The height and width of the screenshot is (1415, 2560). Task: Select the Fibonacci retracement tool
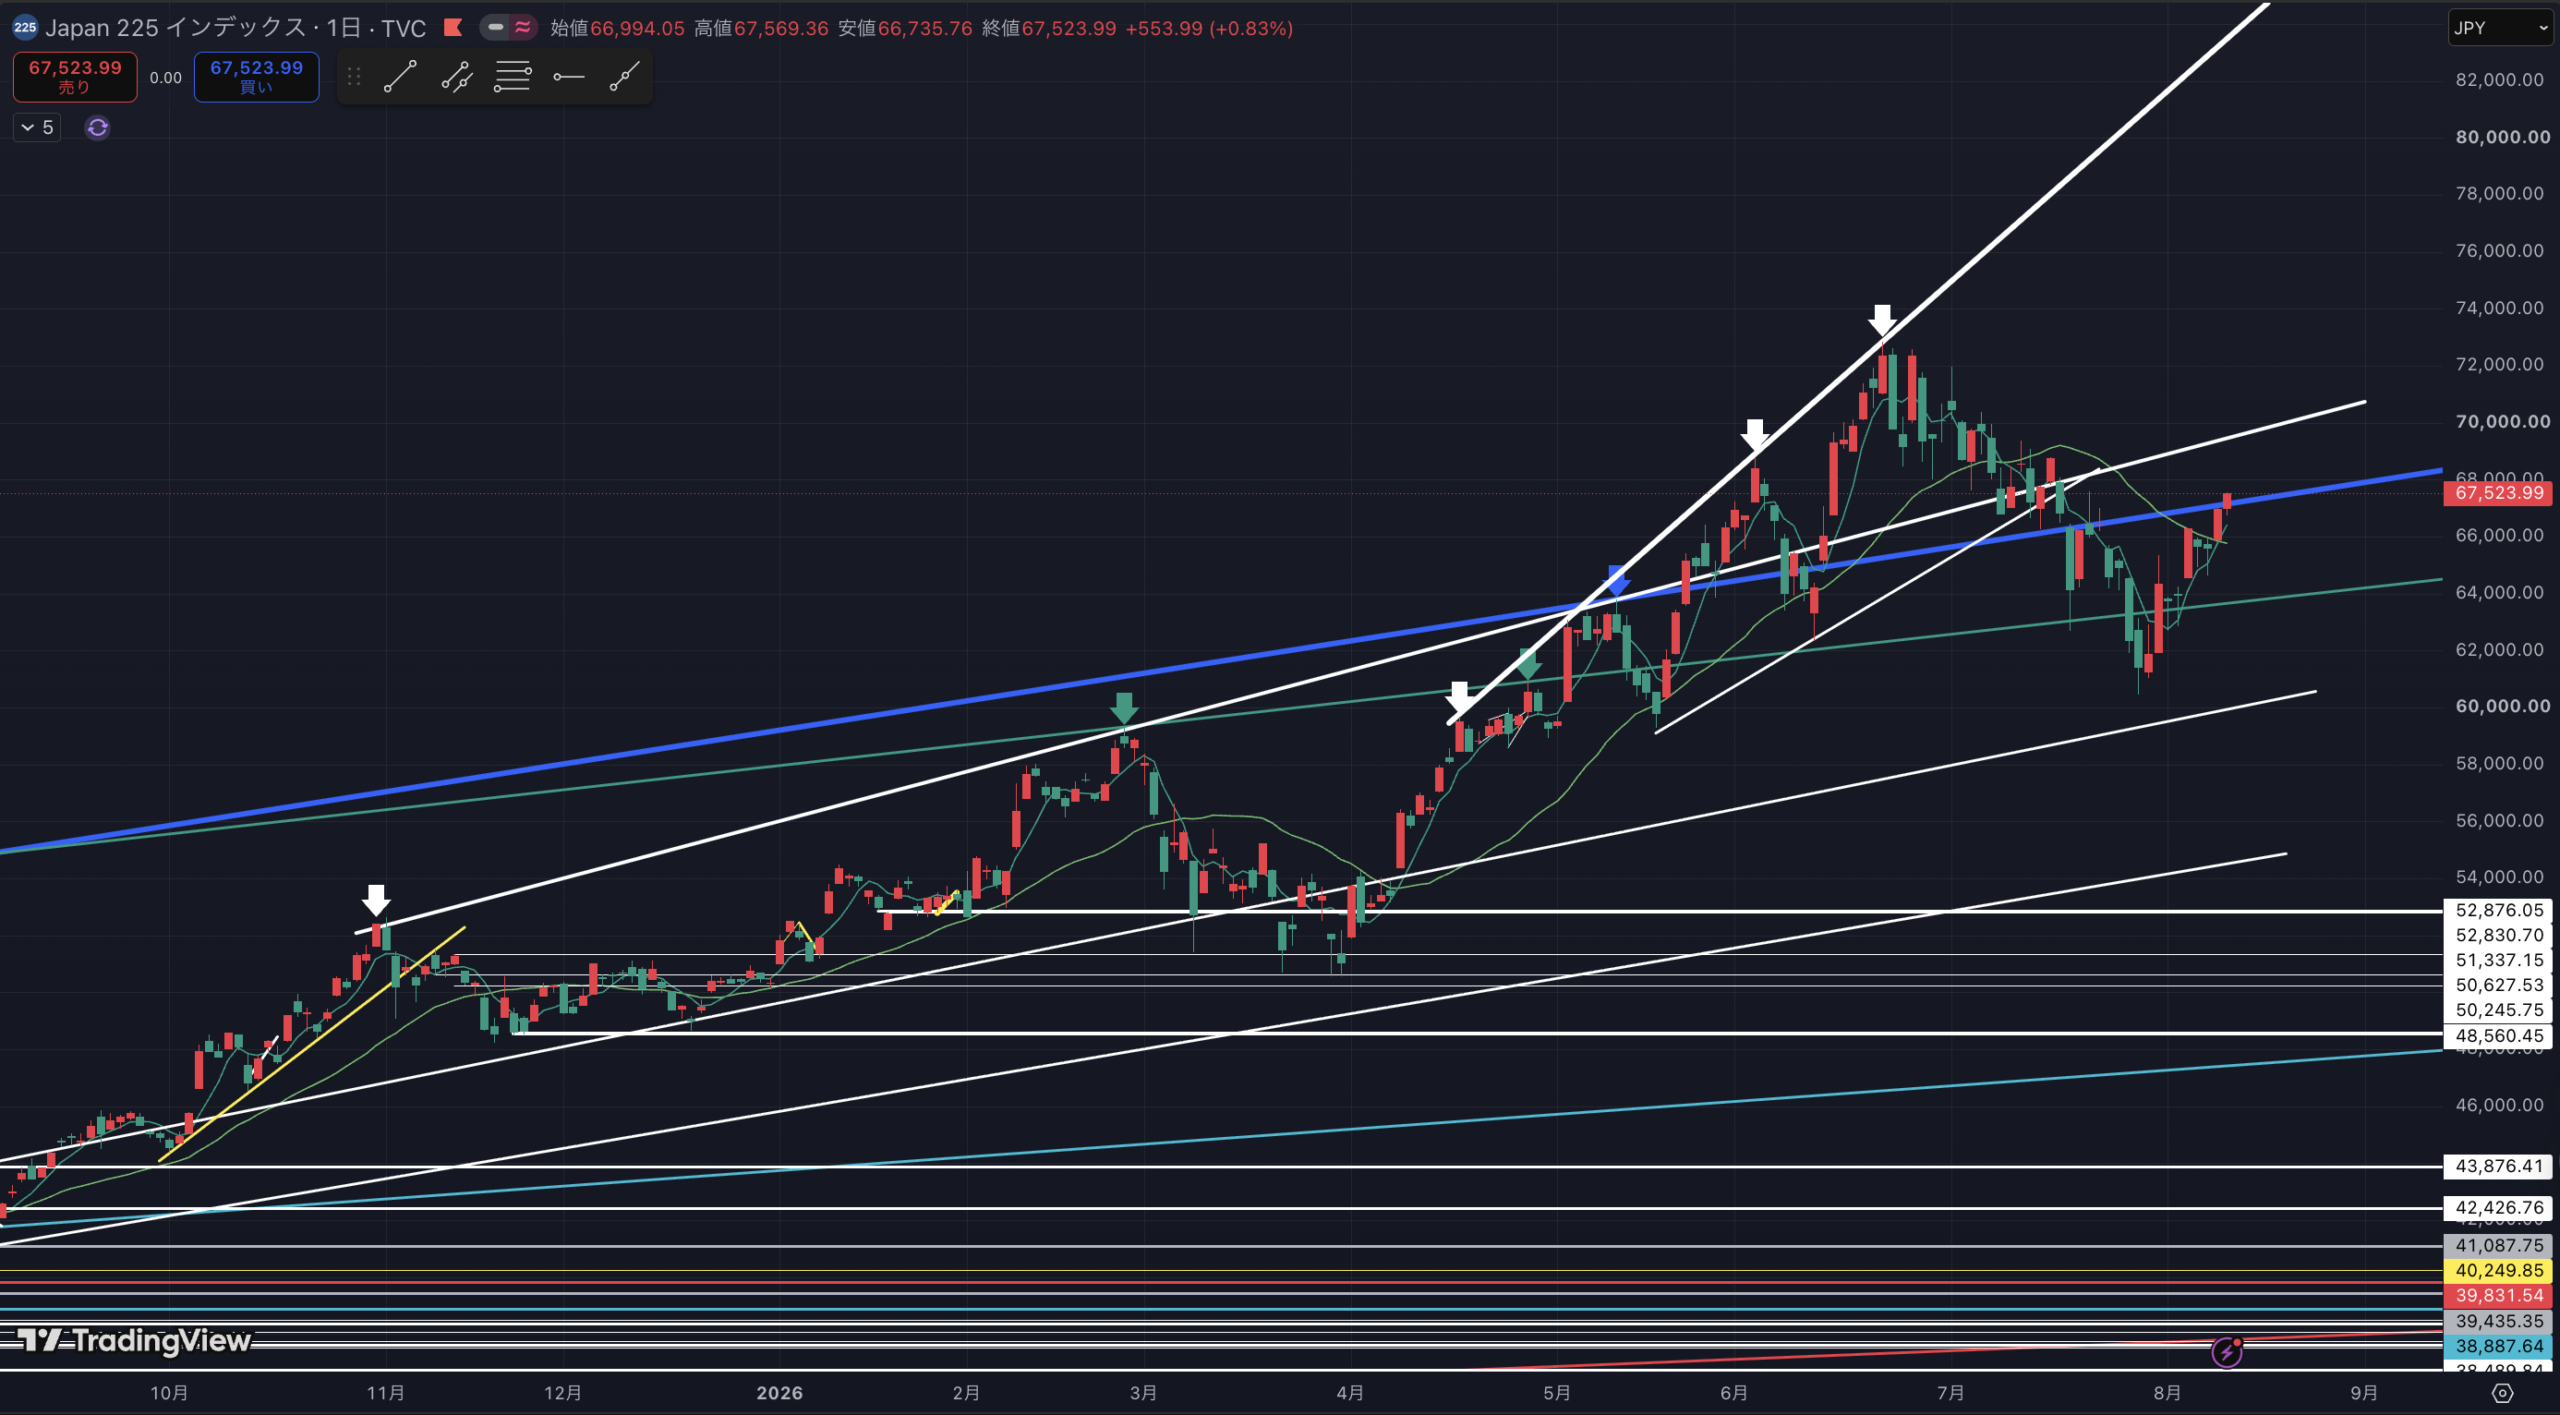(x=512, y=77)
